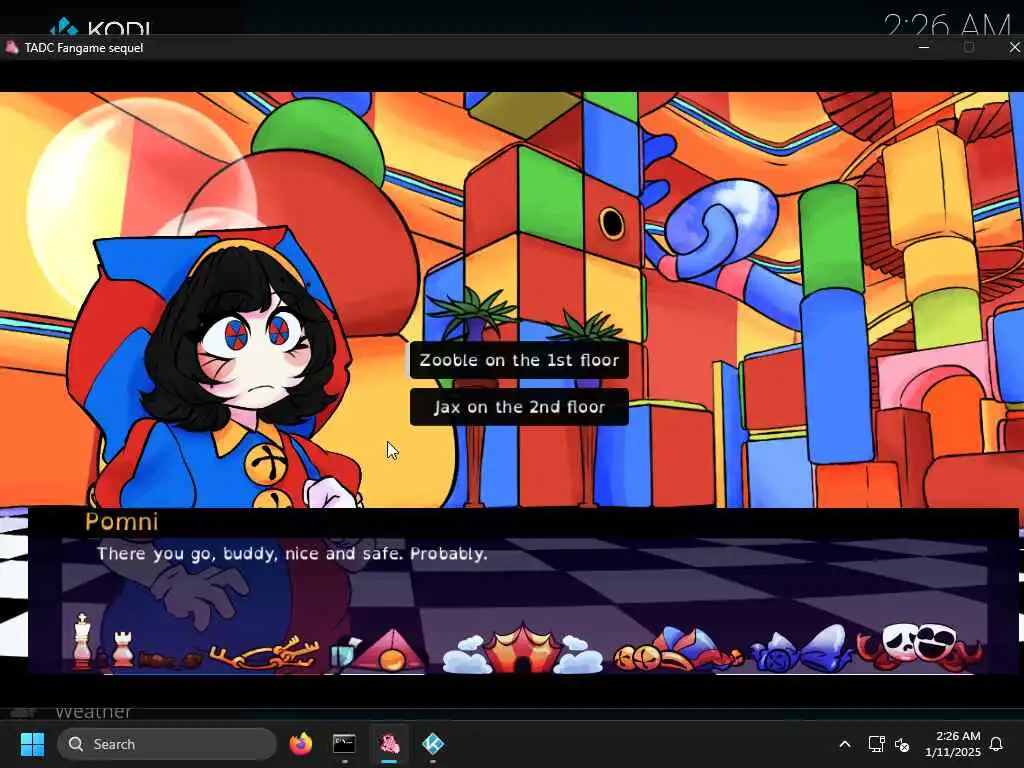Minimize the TADC Fangame sequel window

pyautogui.click(x=923, y=47)
